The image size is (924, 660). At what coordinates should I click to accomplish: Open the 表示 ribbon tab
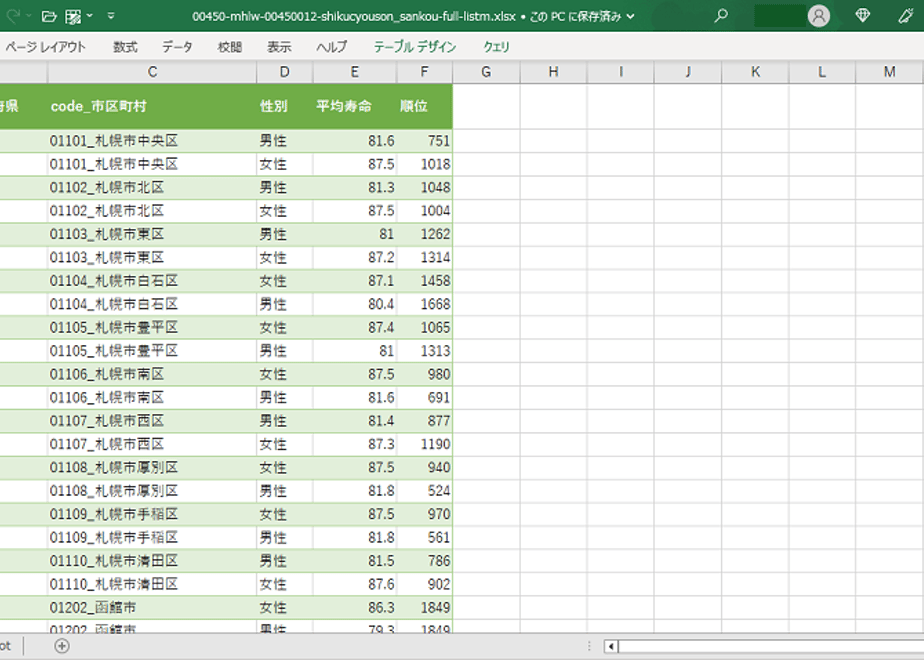click(x=279, y=47)
